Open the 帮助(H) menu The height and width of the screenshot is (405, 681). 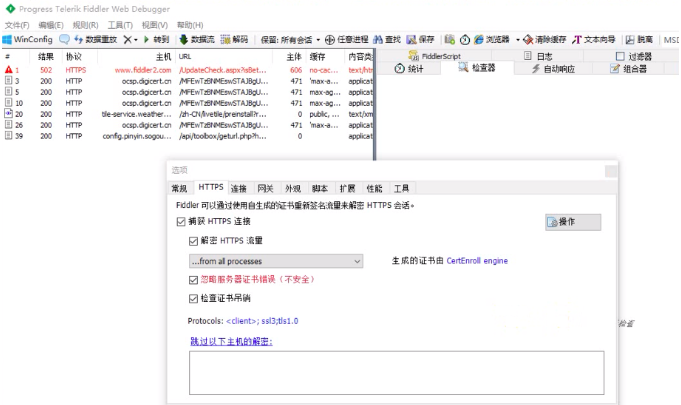point(190,25)
